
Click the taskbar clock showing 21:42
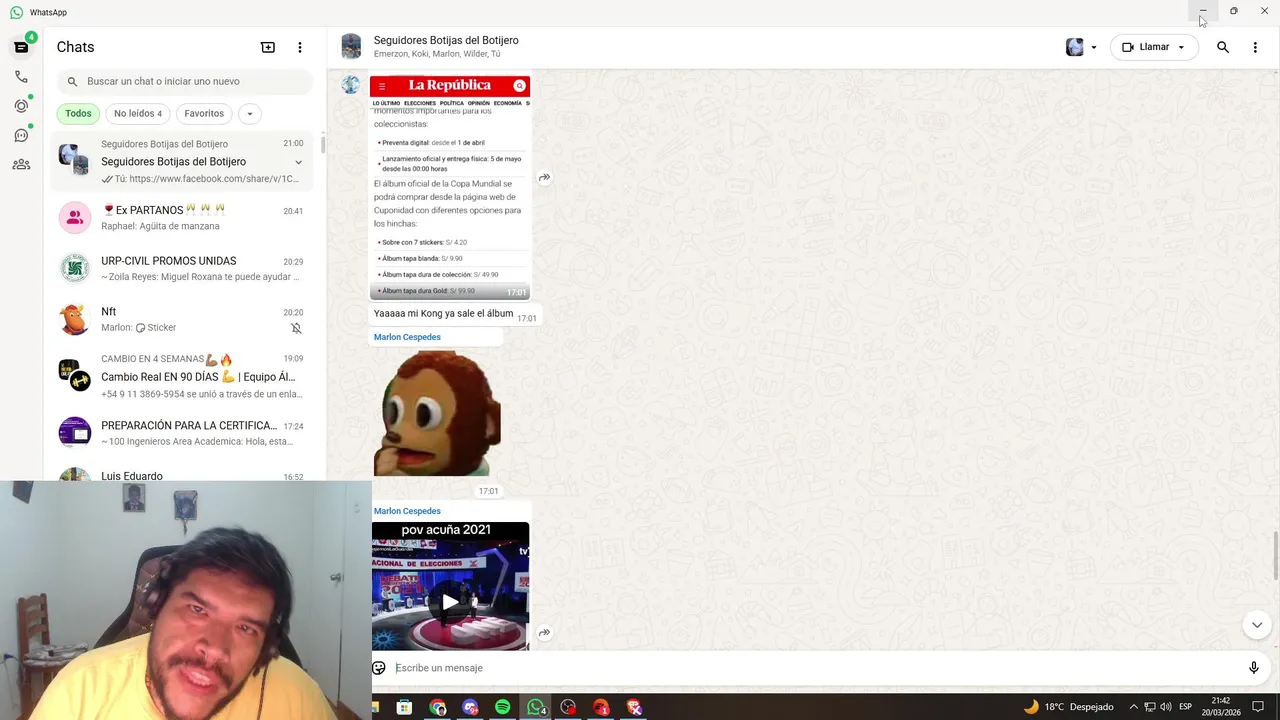point(1221,707)
